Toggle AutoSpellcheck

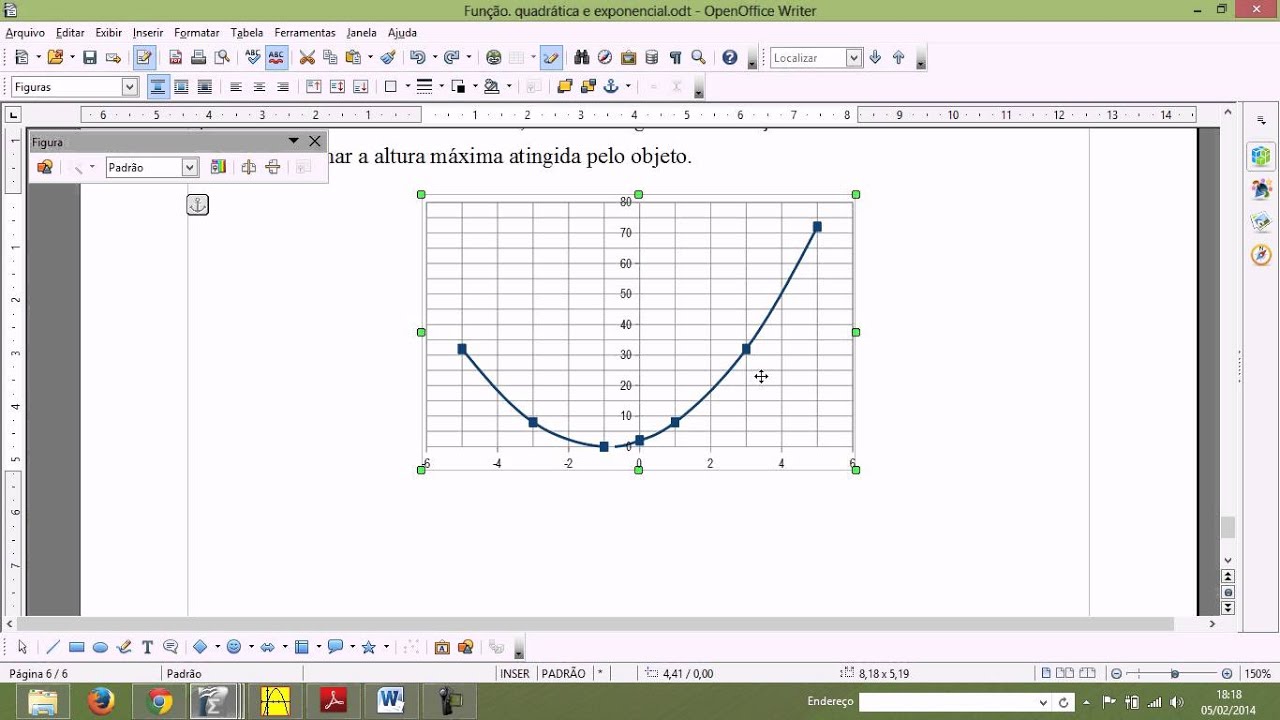coord(276,58)
